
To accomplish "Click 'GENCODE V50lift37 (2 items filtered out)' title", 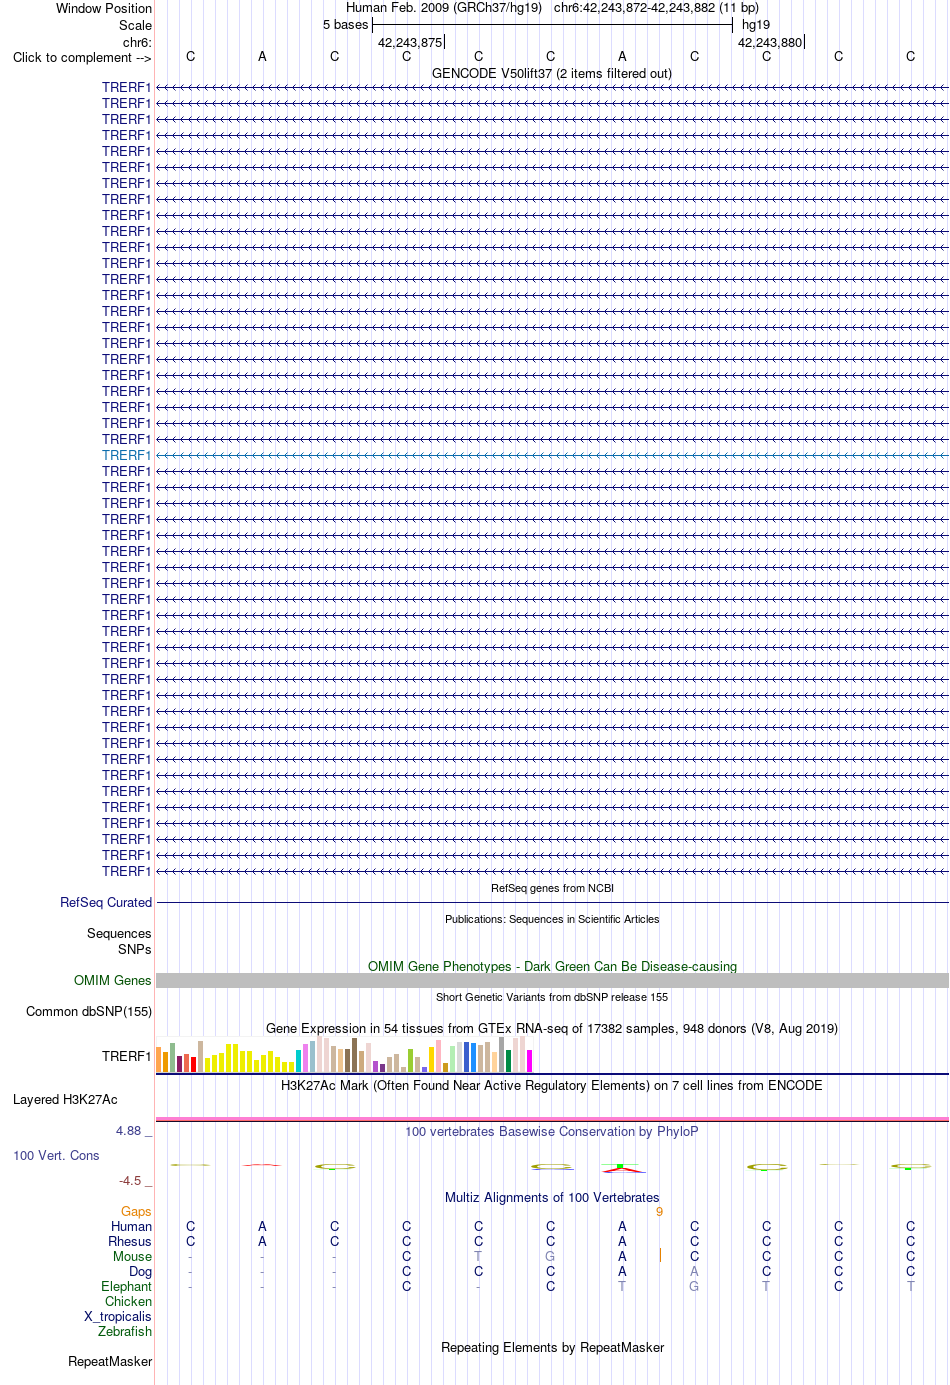I will [x=552, y=73].
